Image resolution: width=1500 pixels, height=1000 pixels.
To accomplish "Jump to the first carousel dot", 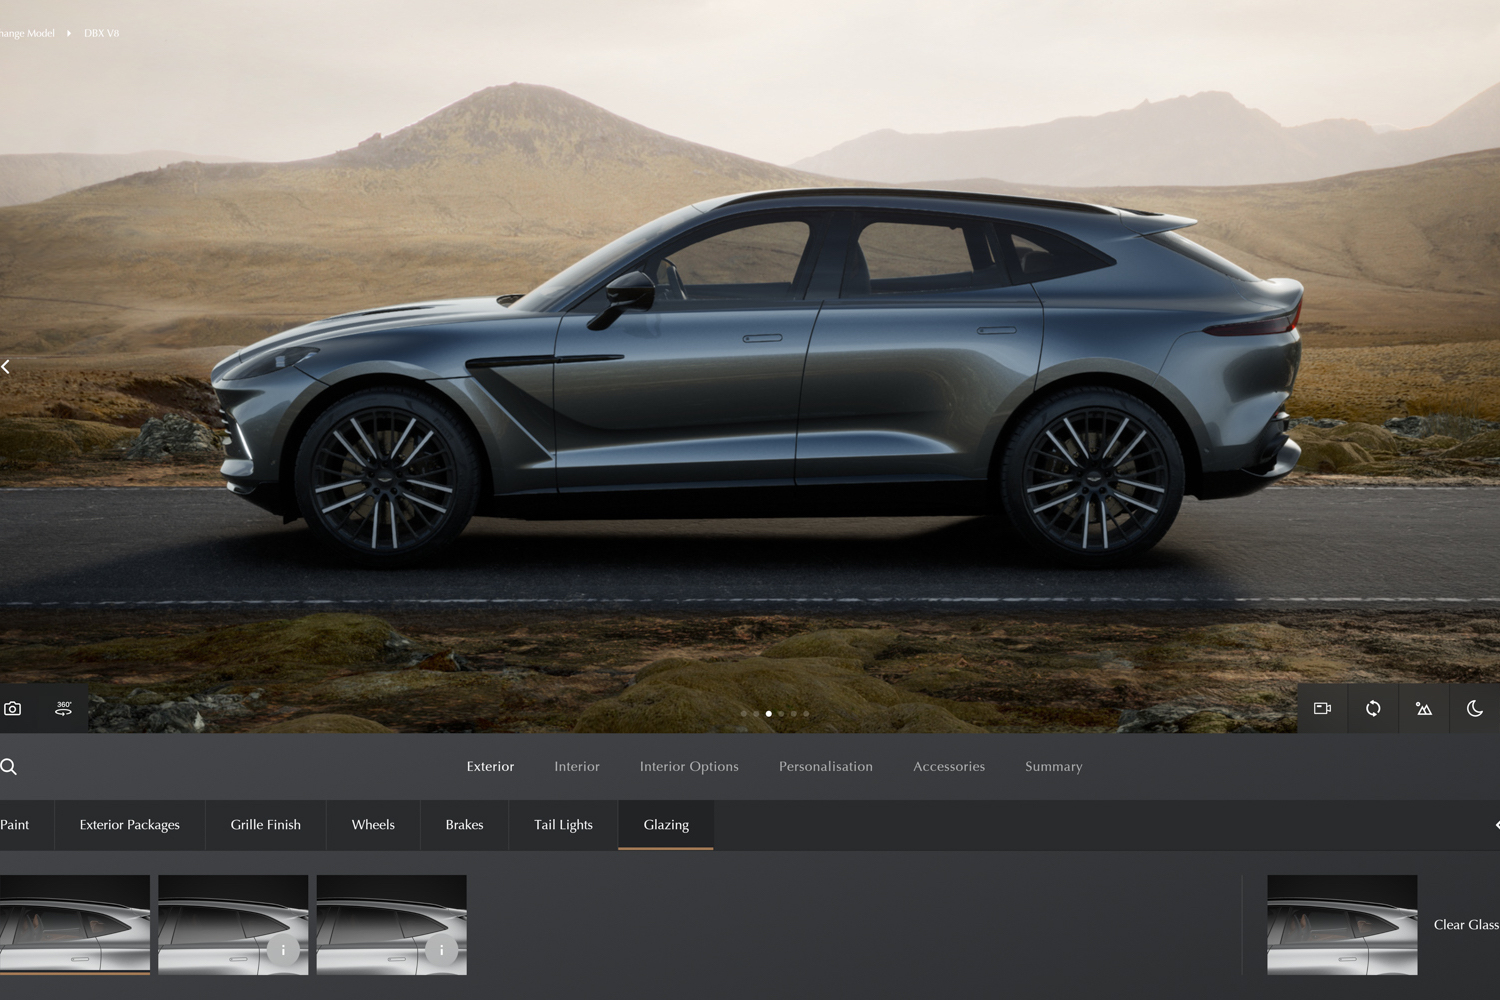I will pos(743,714).
